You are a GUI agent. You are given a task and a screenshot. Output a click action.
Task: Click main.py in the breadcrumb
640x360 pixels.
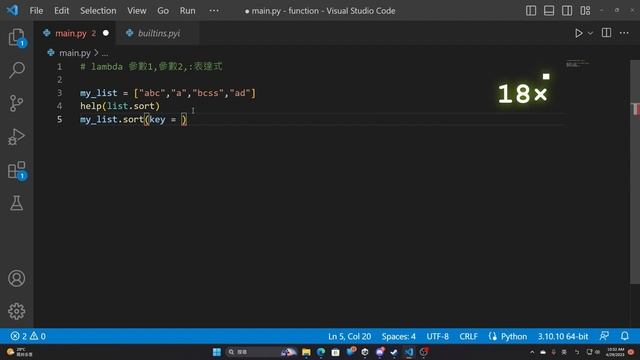[x=75, y=53]
